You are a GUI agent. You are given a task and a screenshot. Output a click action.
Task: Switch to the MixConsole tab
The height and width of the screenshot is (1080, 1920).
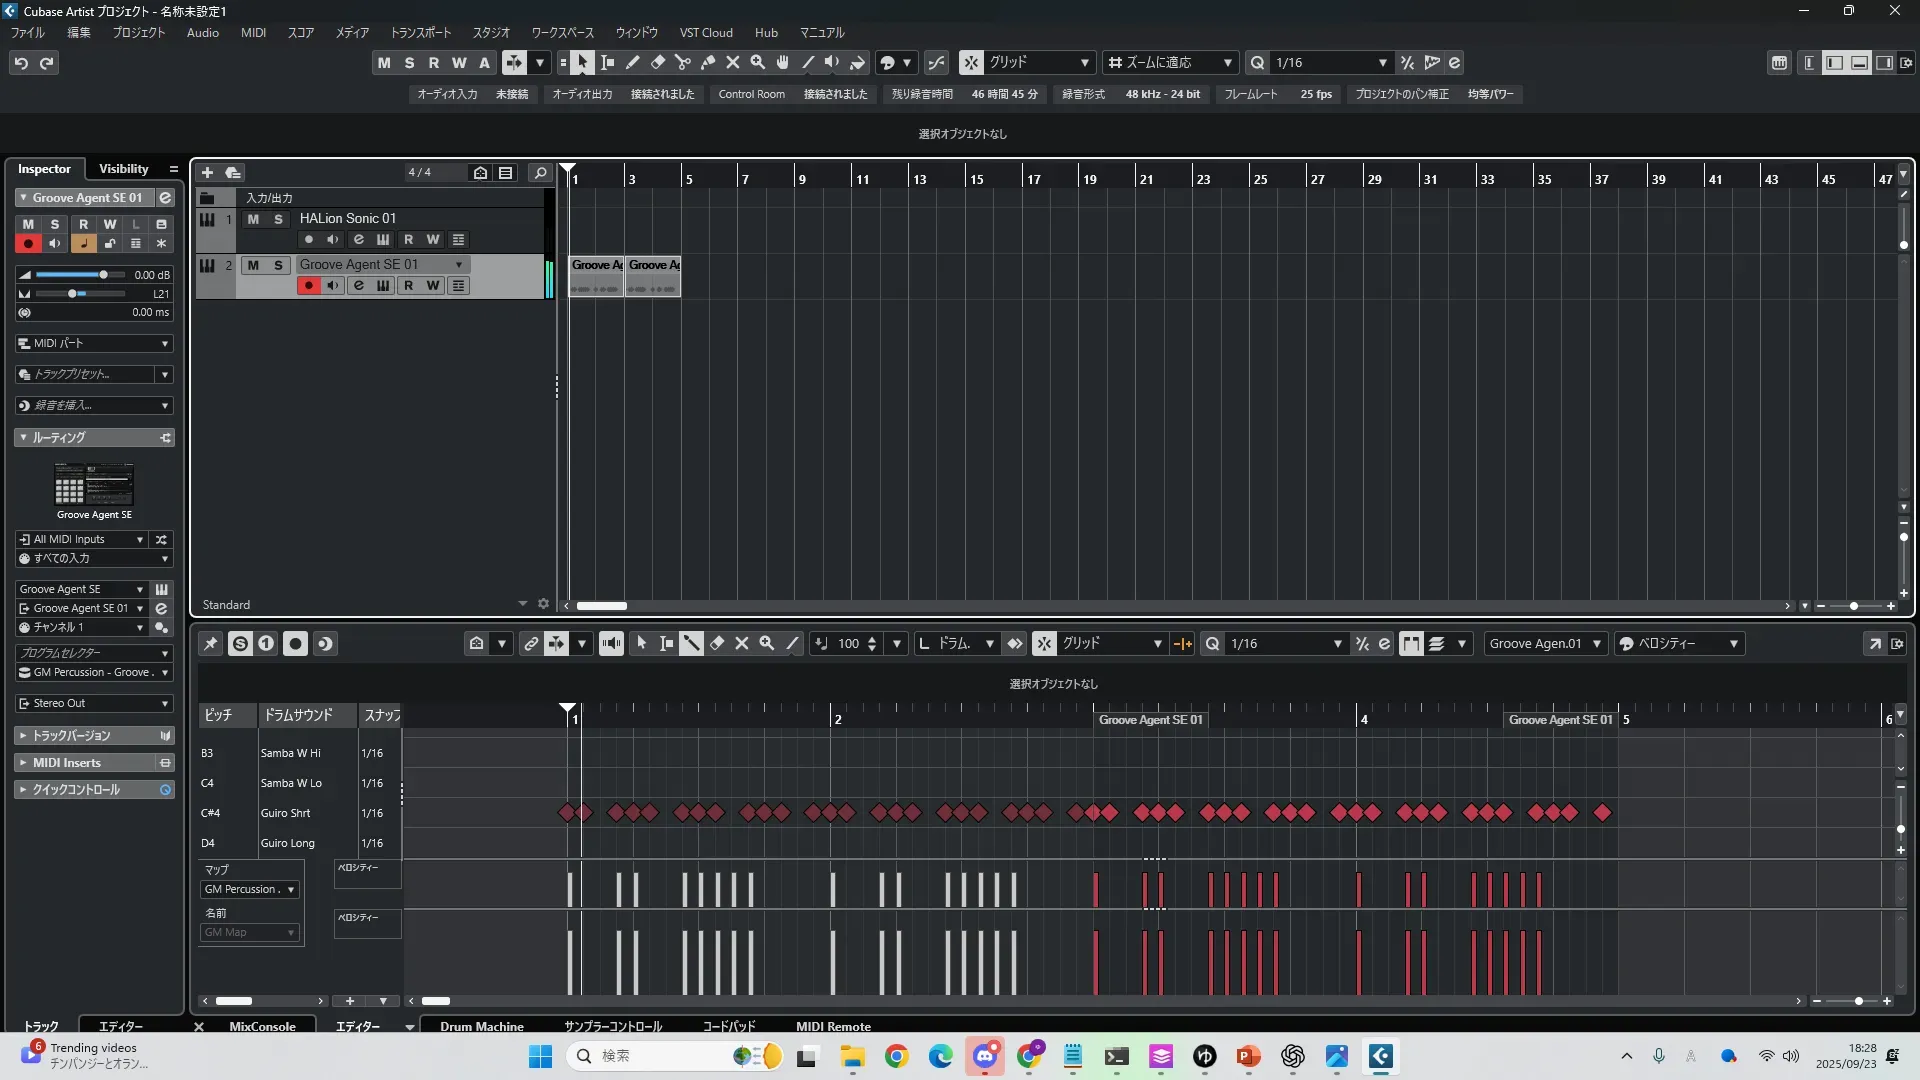(x=262, y=1027)
